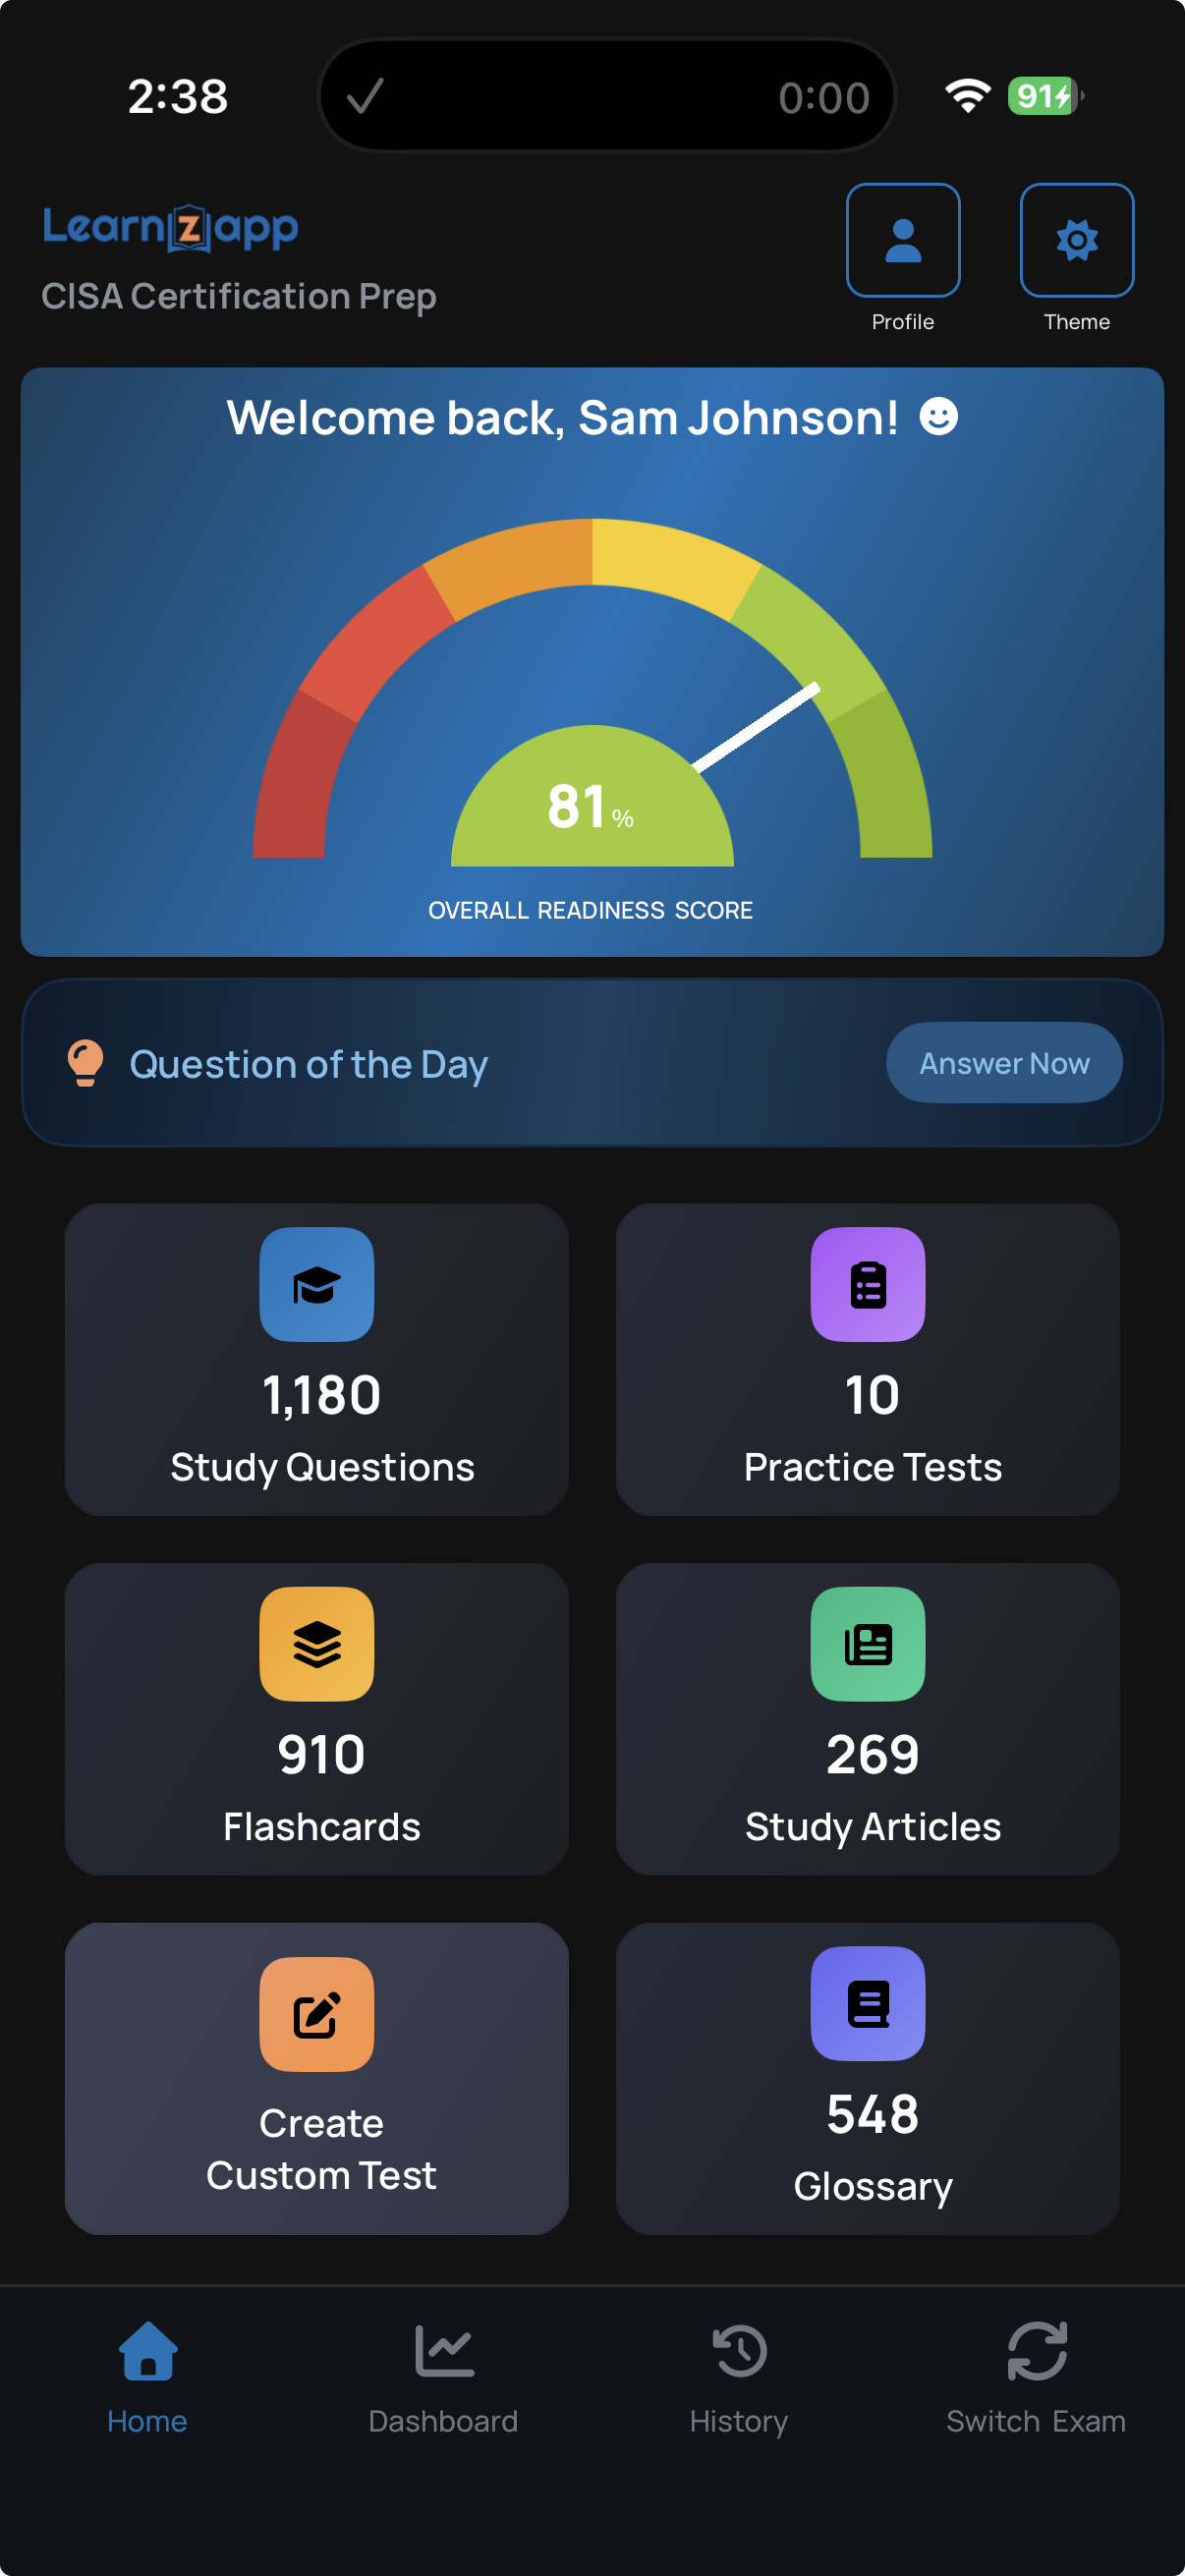Tap the Theme gear icon
1185x2576 pixels.
click(1076, 241)
